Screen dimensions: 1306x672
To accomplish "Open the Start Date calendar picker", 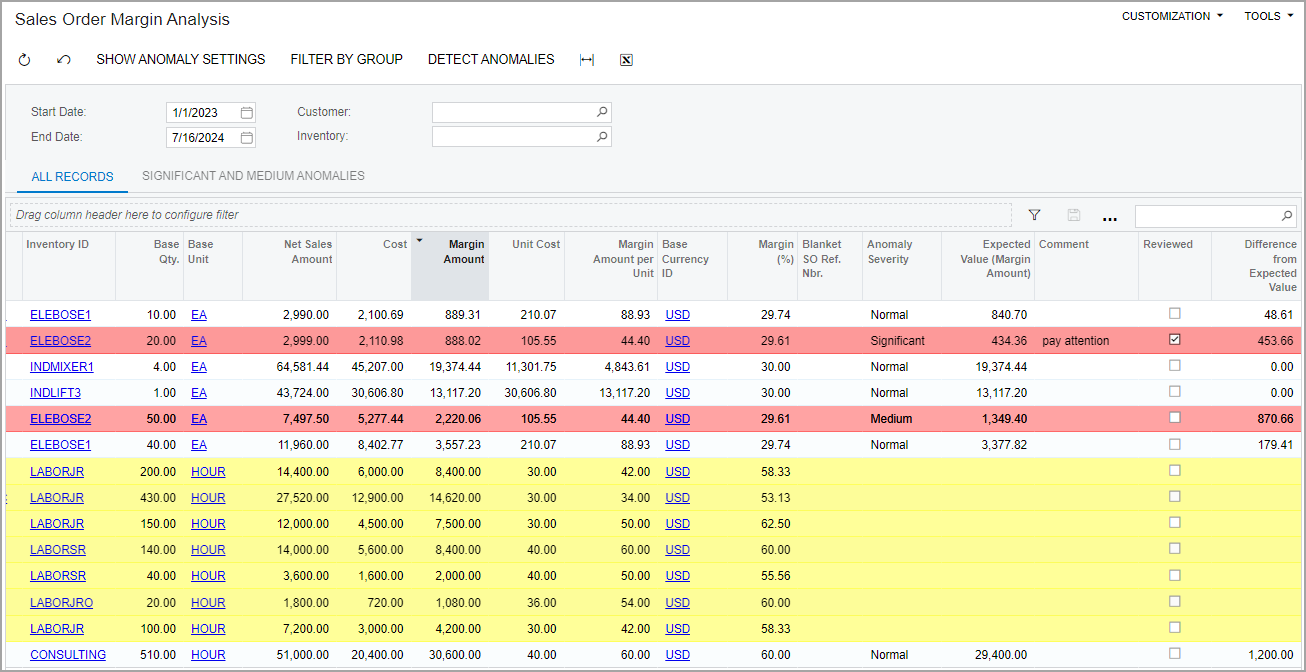I will click(x=247, y=113).
